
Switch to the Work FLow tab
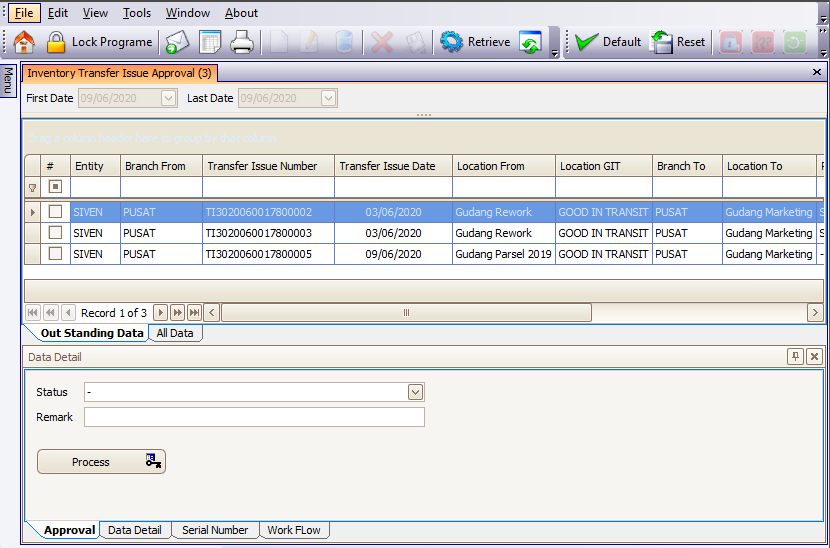pos(294,530)
